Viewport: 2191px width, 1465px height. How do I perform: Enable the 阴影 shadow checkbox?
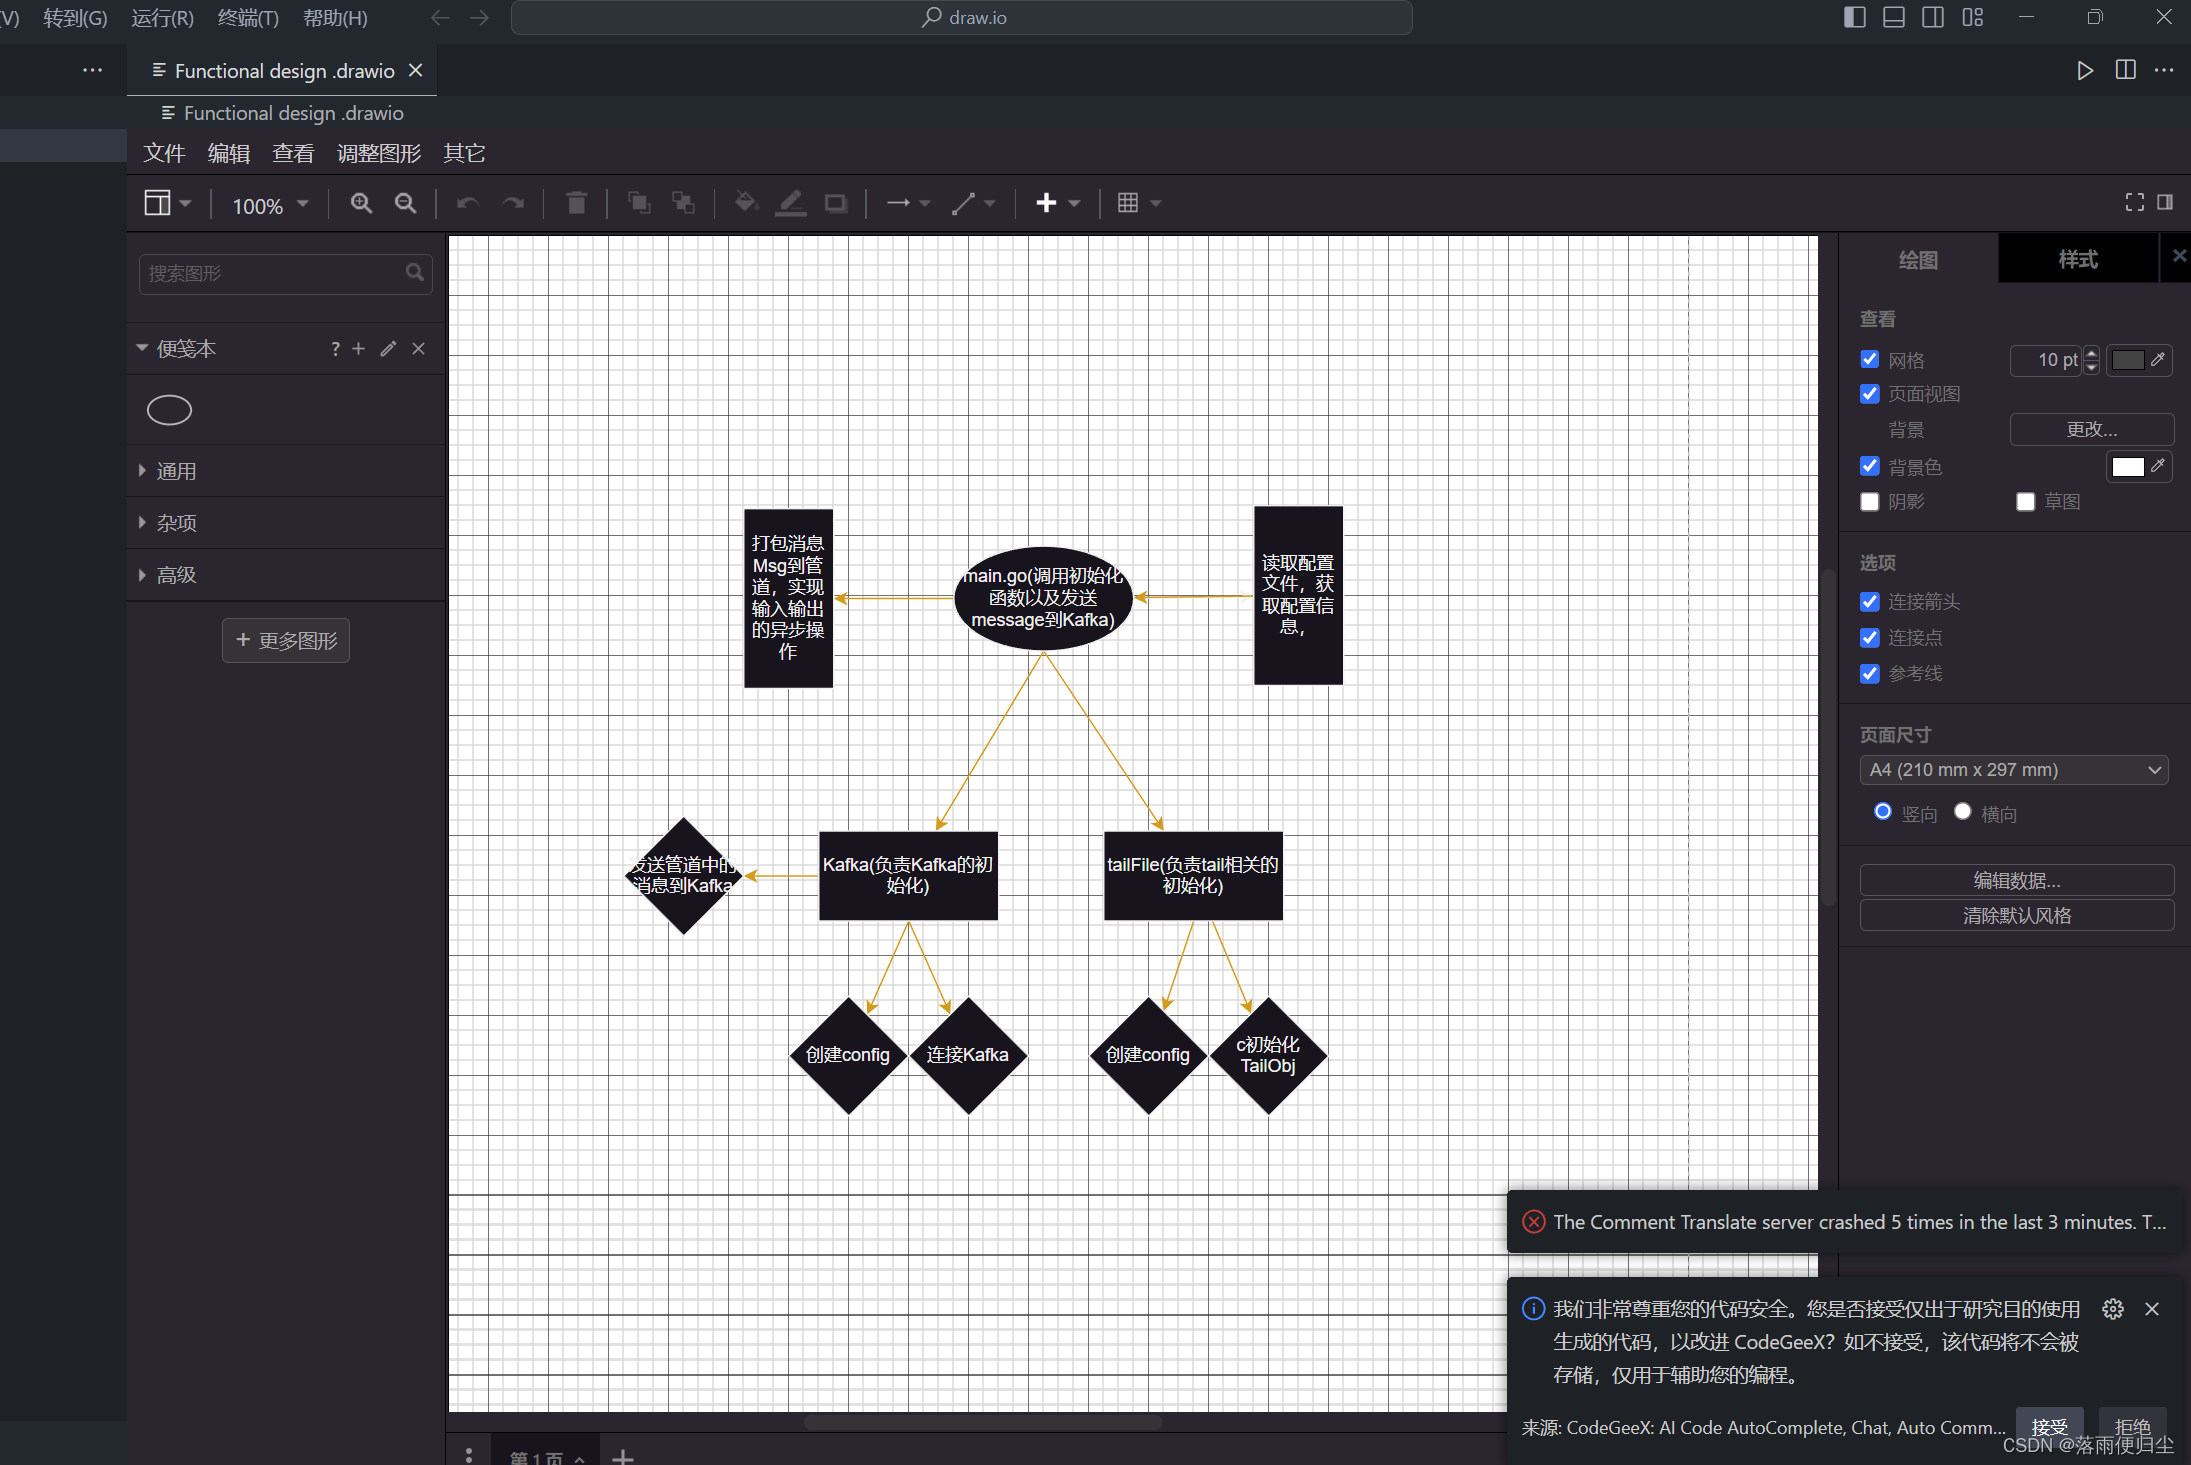click(x=1870, y=502)
